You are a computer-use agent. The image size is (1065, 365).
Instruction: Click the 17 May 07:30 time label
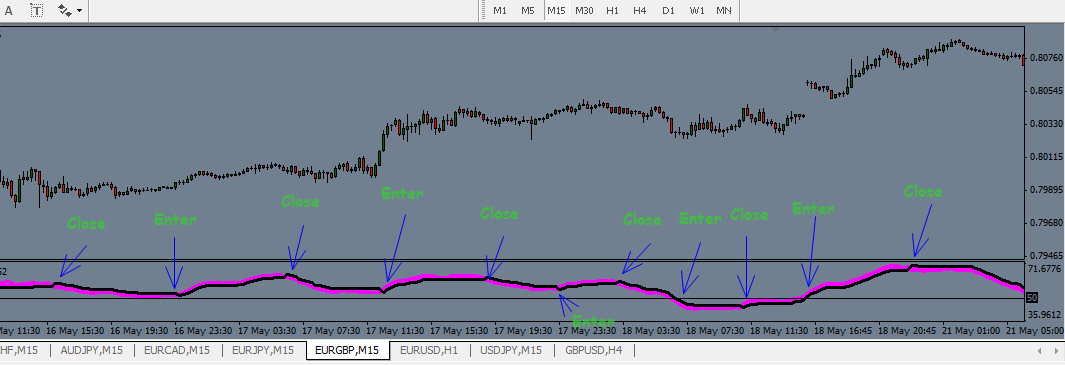[x=330, y=330]
